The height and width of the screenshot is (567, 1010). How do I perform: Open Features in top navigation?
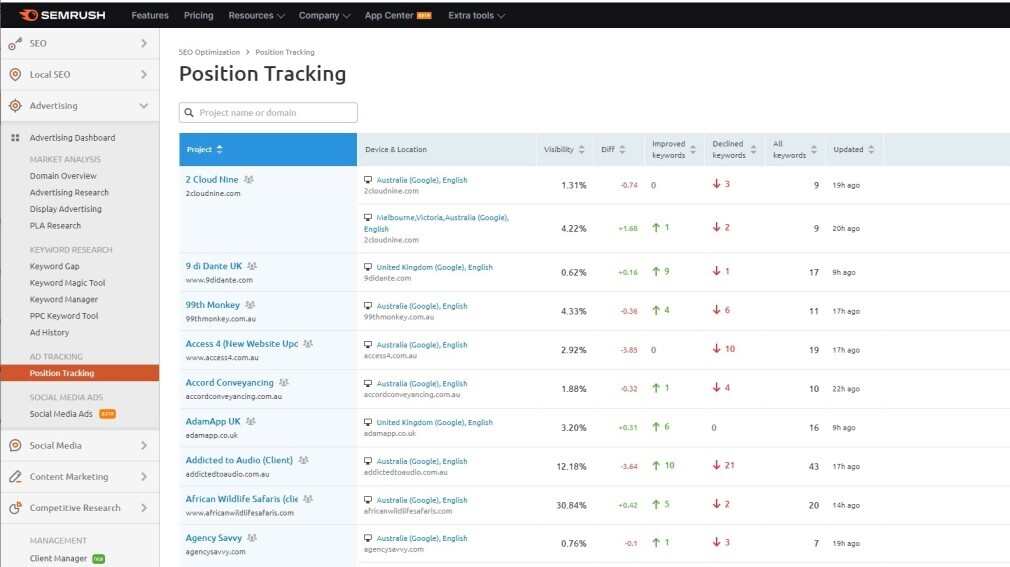pyautogui.click(x=150, y=15)
